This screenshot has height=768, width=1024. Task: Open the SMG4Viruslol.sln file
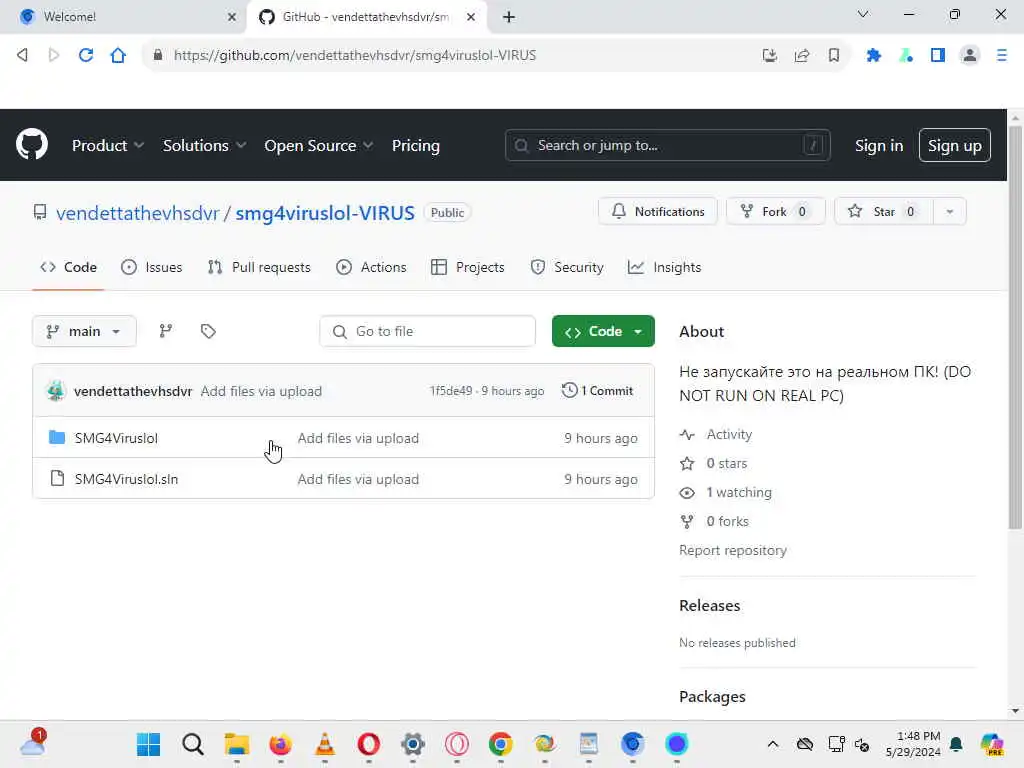click(x=126, y=479)
